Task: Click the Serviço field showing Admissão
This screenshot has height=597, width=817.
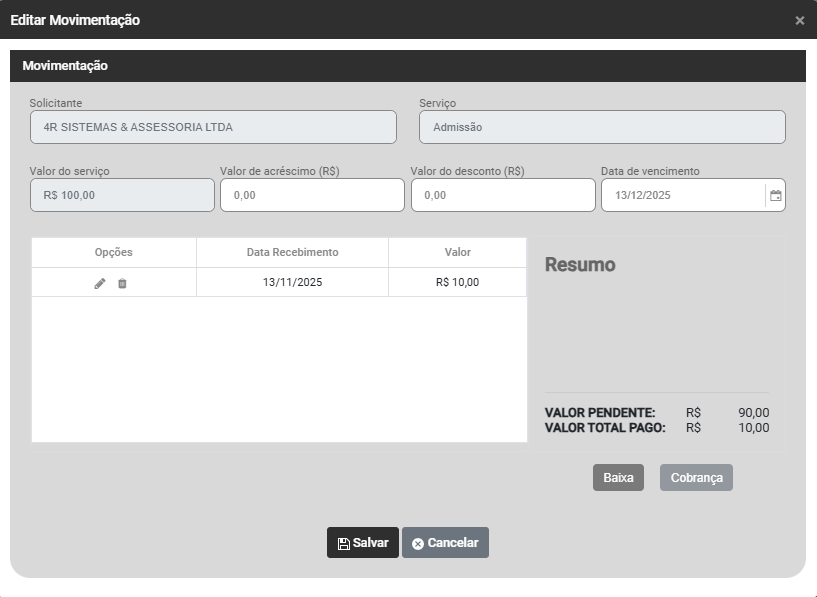Action: 602,127
